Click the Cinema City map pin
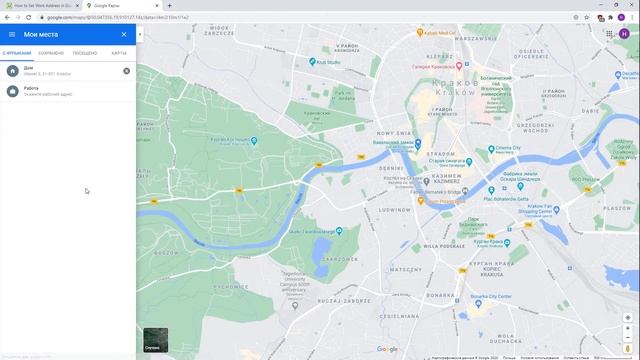The height and width of the screenshot is (360, 640). pos(491,149)
